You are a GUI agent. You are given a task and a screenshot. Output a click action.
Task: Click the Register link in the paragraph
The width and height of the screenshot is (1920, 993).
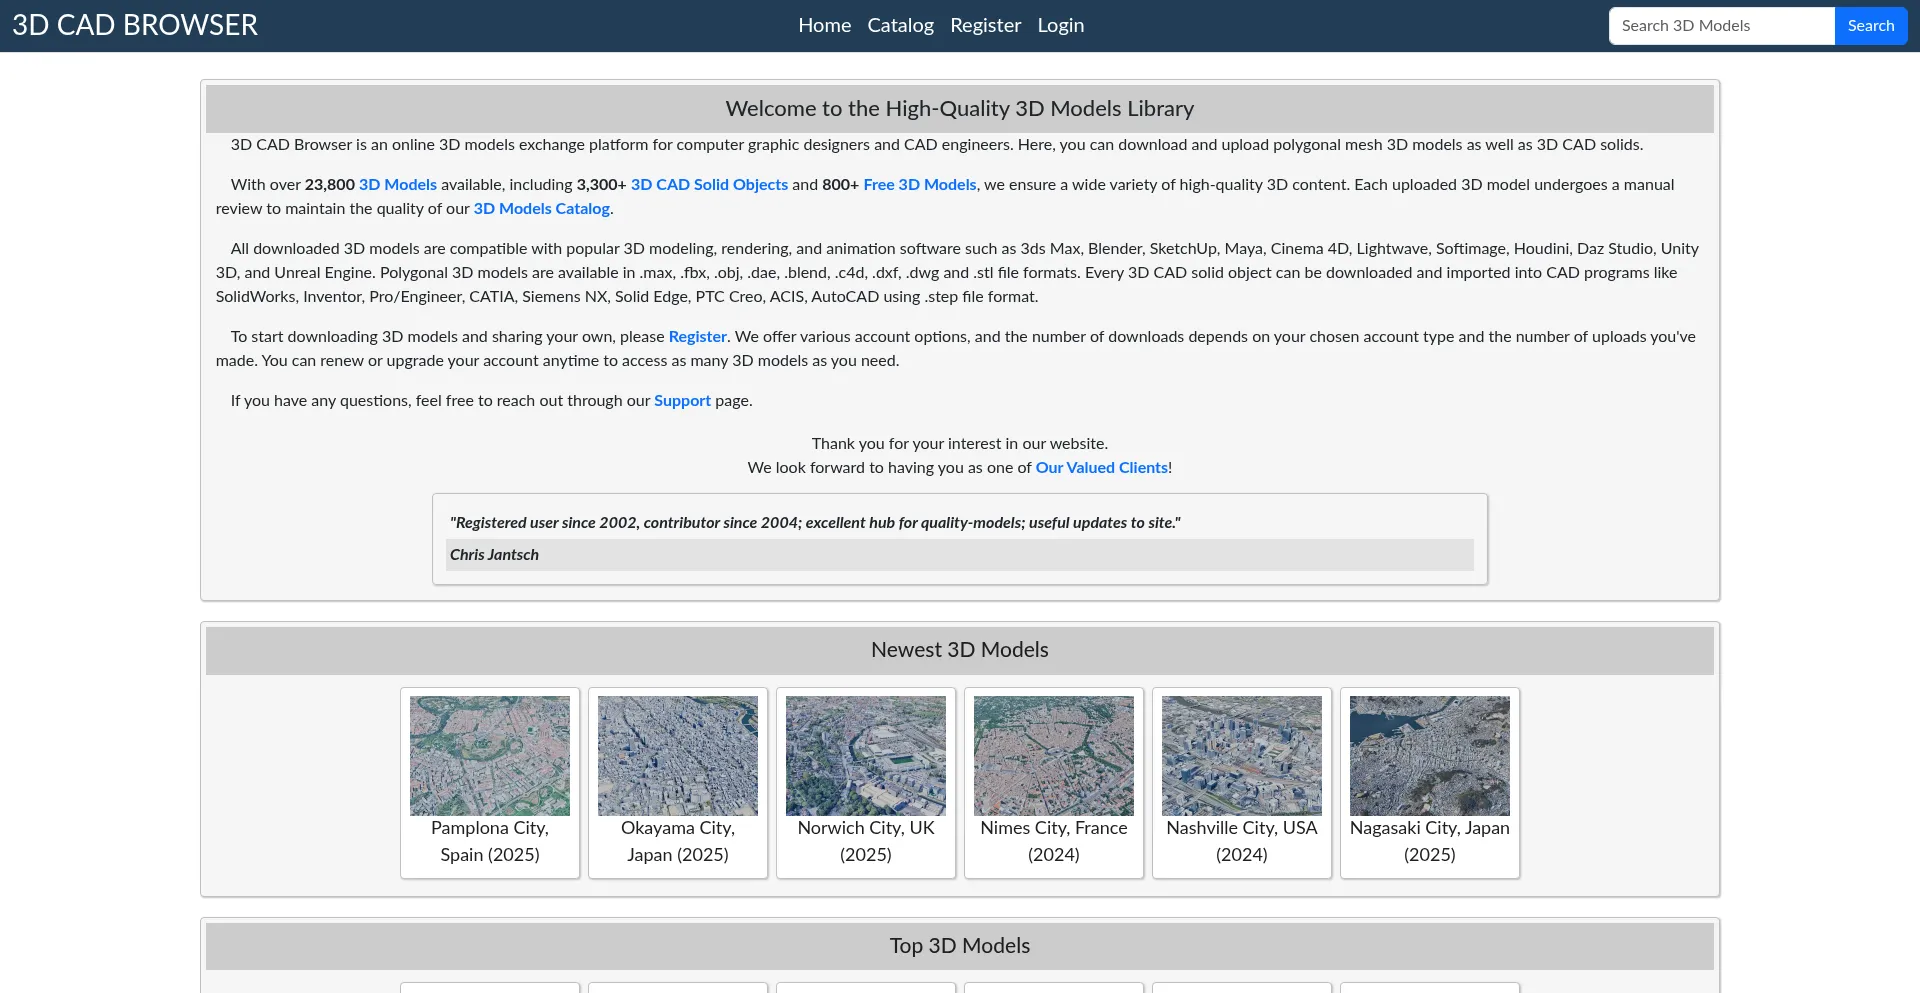click(x=697, y=337)
